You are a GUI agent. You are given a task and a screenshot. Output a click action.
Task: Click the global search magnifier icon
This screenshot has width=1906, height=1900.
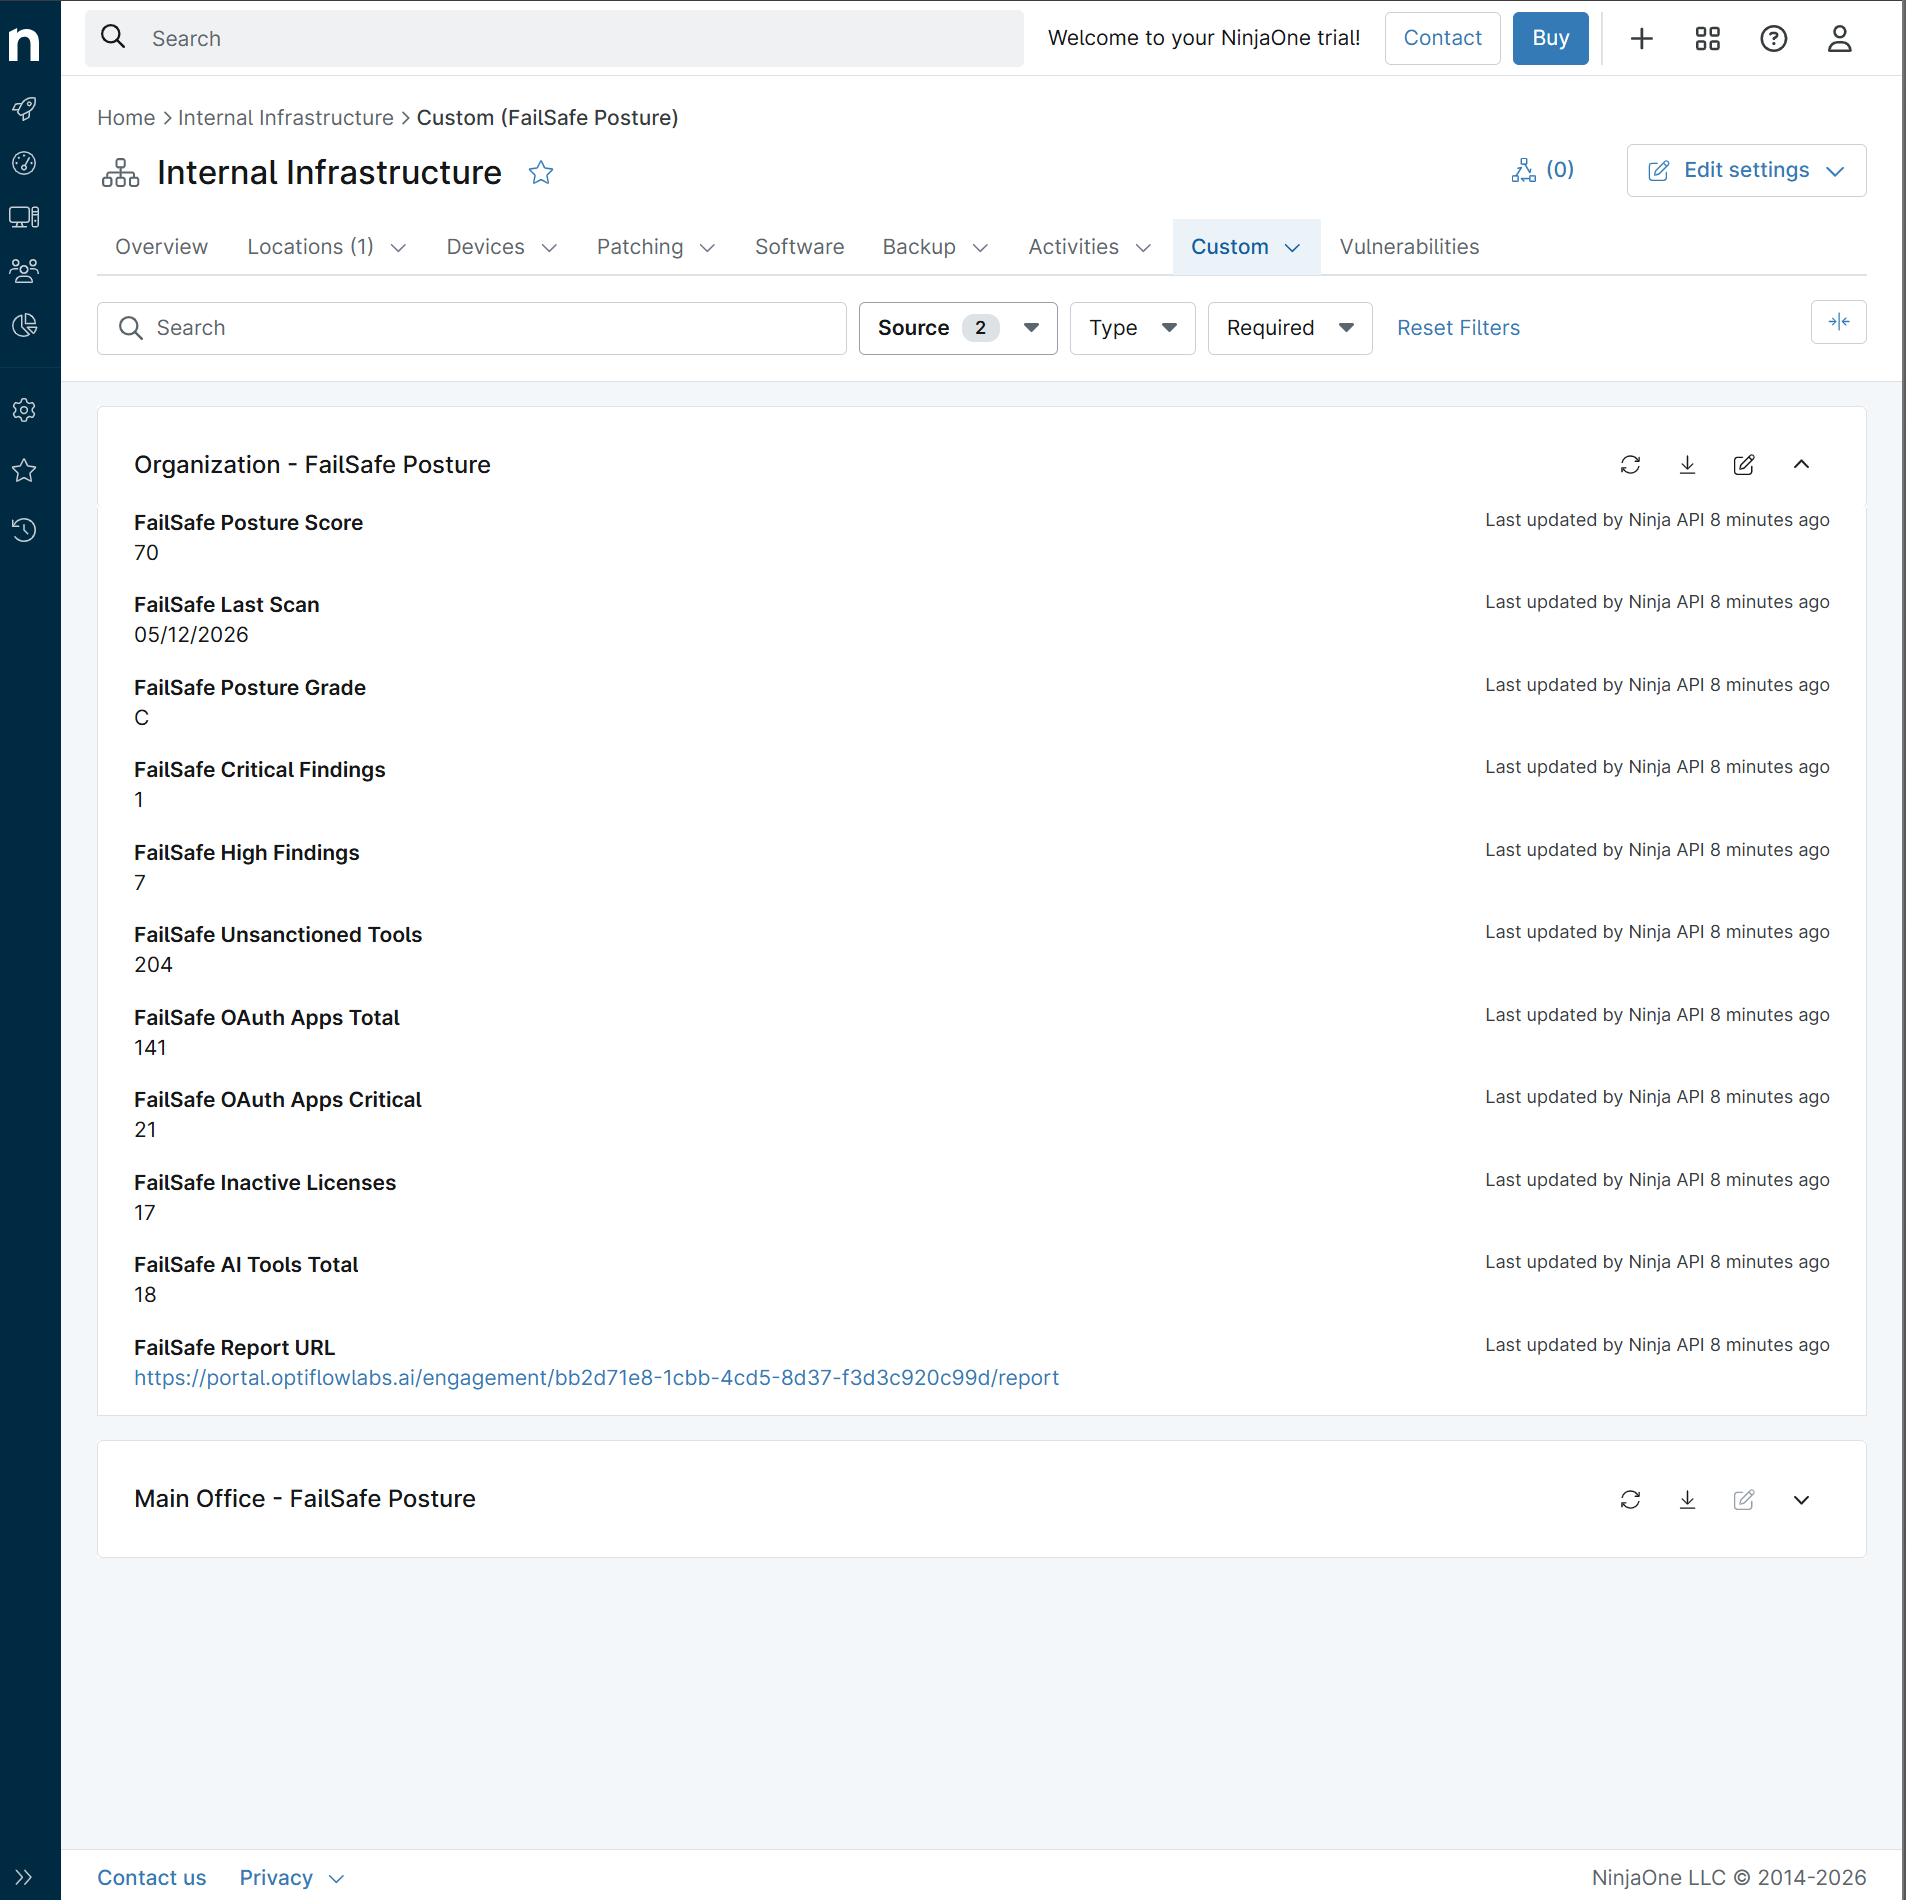coord(114,37)
